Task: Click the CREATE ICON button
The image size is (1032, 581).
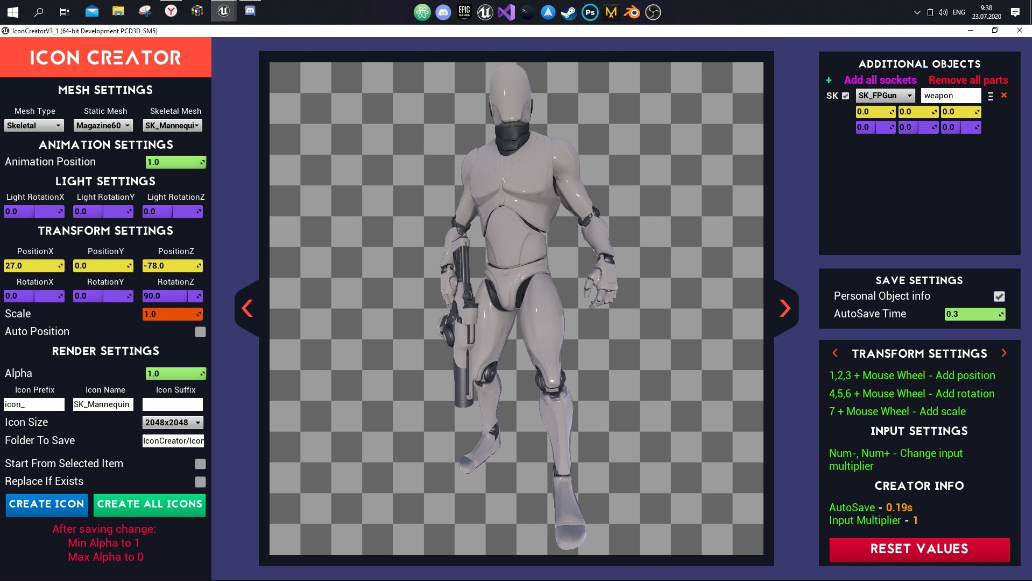Action: click(x=47, y=505)
